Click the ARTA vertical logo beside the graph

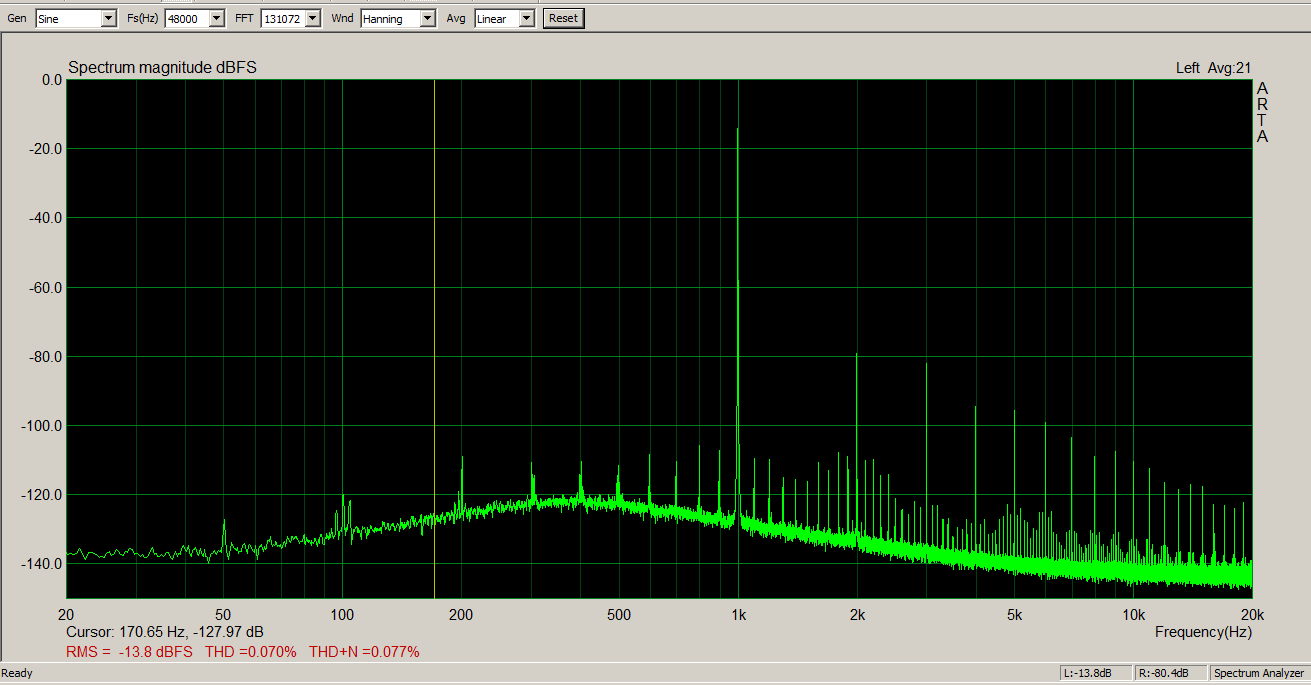tap(1262, 112)
